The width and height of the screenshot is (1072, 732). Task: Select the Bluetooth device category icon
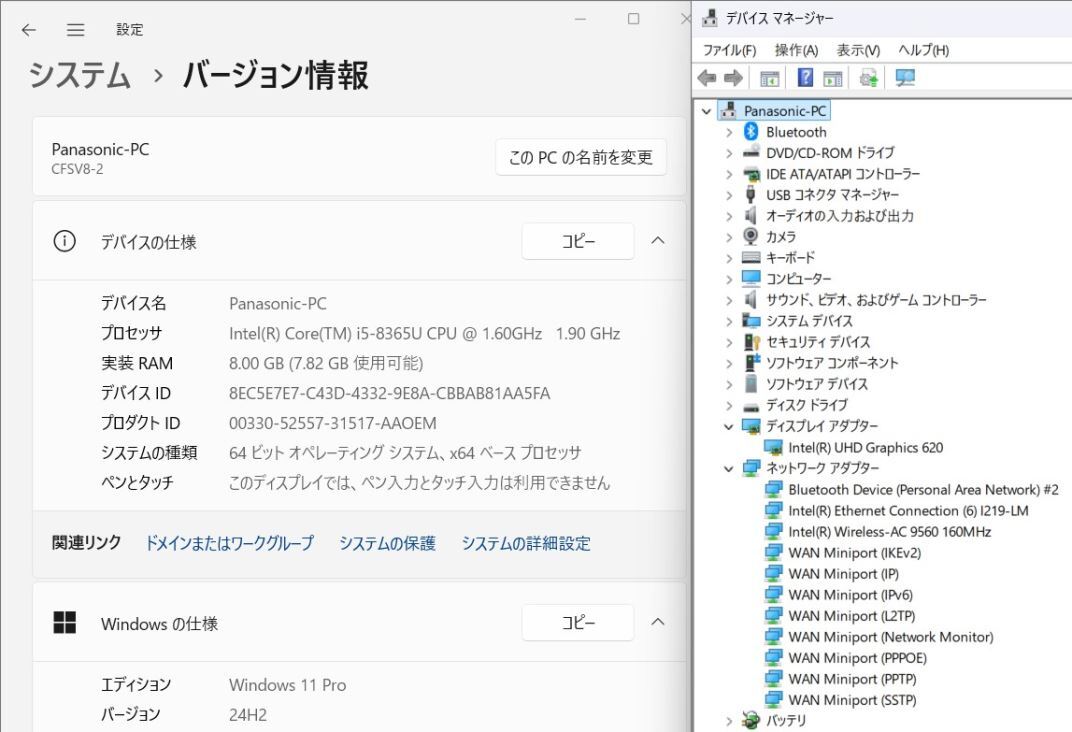click(x=750, y=131)
